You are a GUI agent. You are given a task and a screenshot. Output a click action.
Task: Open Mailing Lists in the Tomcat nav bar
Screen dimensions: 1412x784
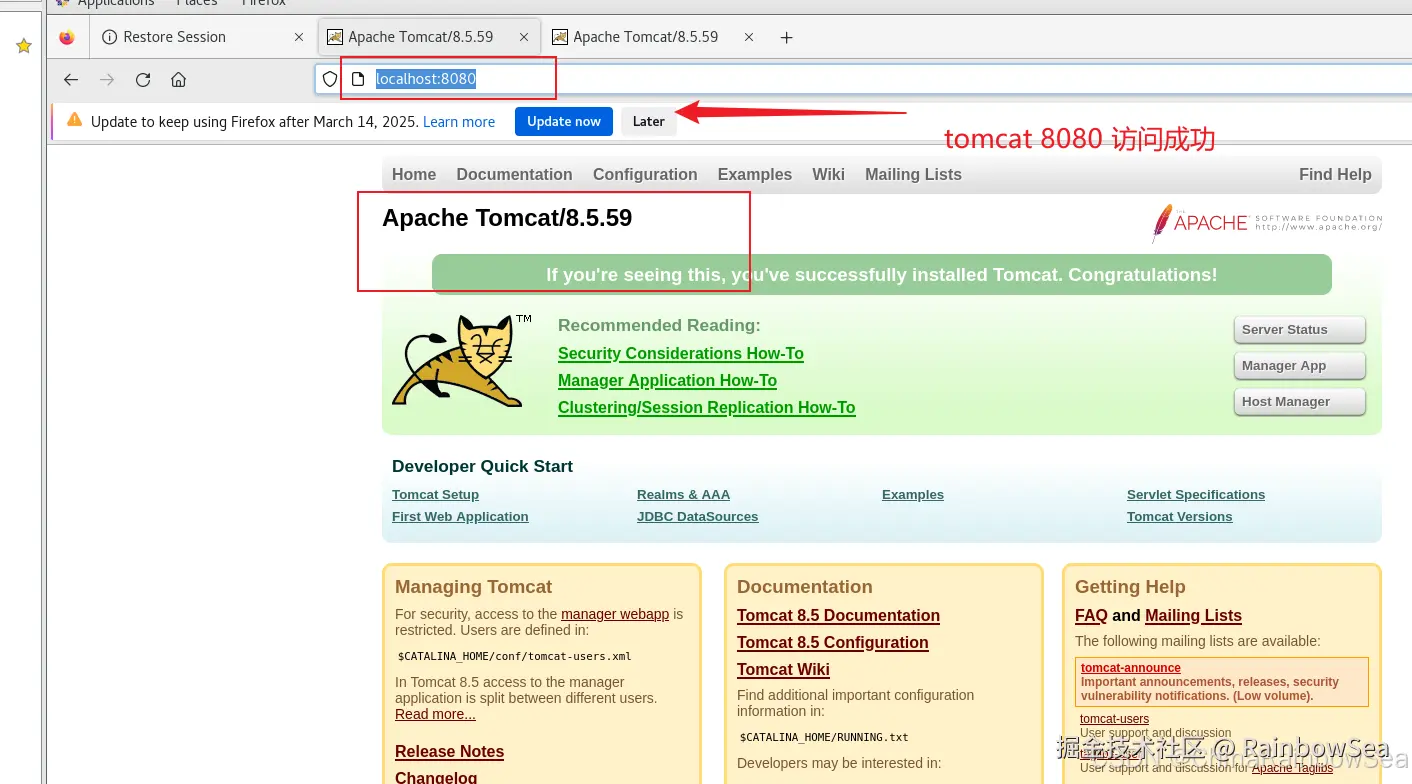coord(913,174)
